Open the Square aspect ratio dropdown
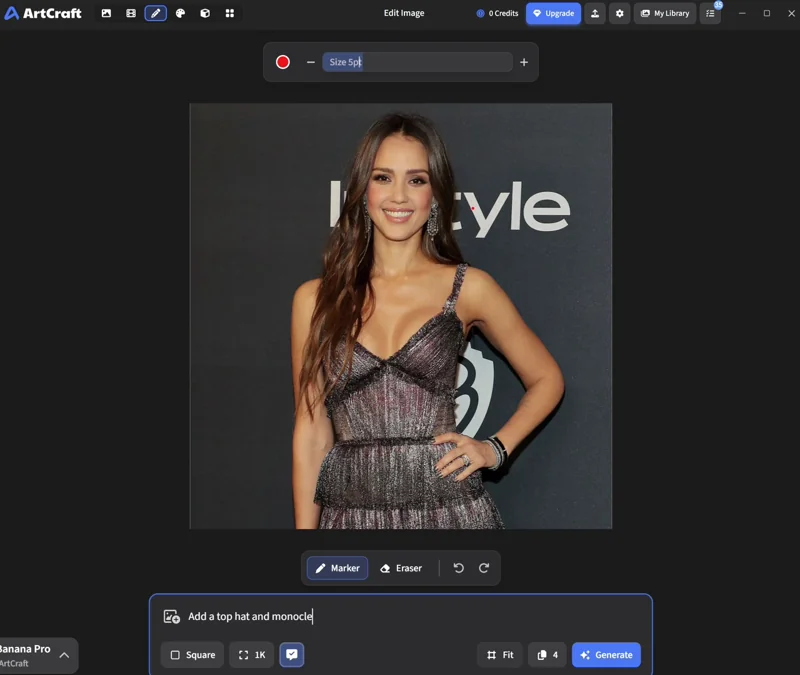800x675 pixels. pos(192,655)
